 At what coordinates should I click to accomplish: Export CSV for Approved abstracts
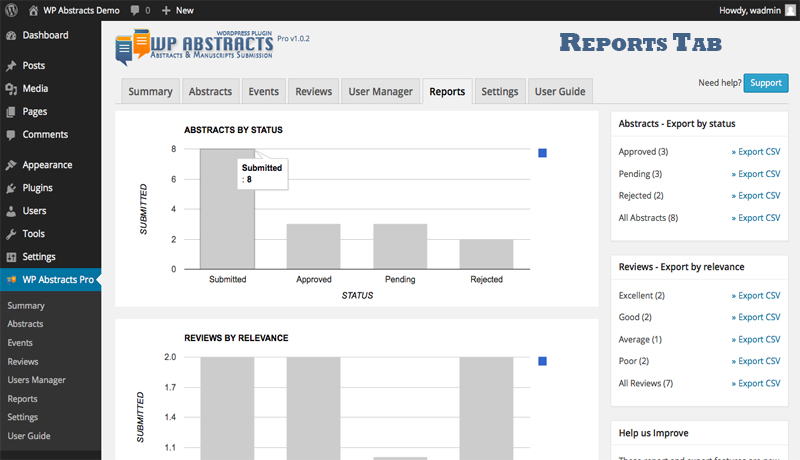tap(756, 152)
